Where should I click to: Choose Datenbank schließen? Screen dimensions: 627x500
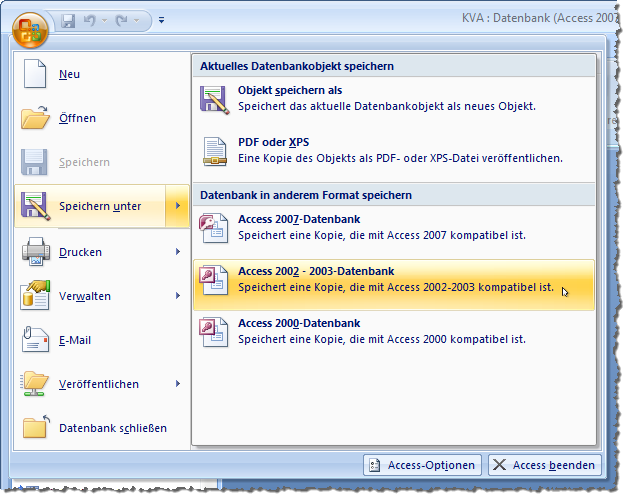coord(112,428)
